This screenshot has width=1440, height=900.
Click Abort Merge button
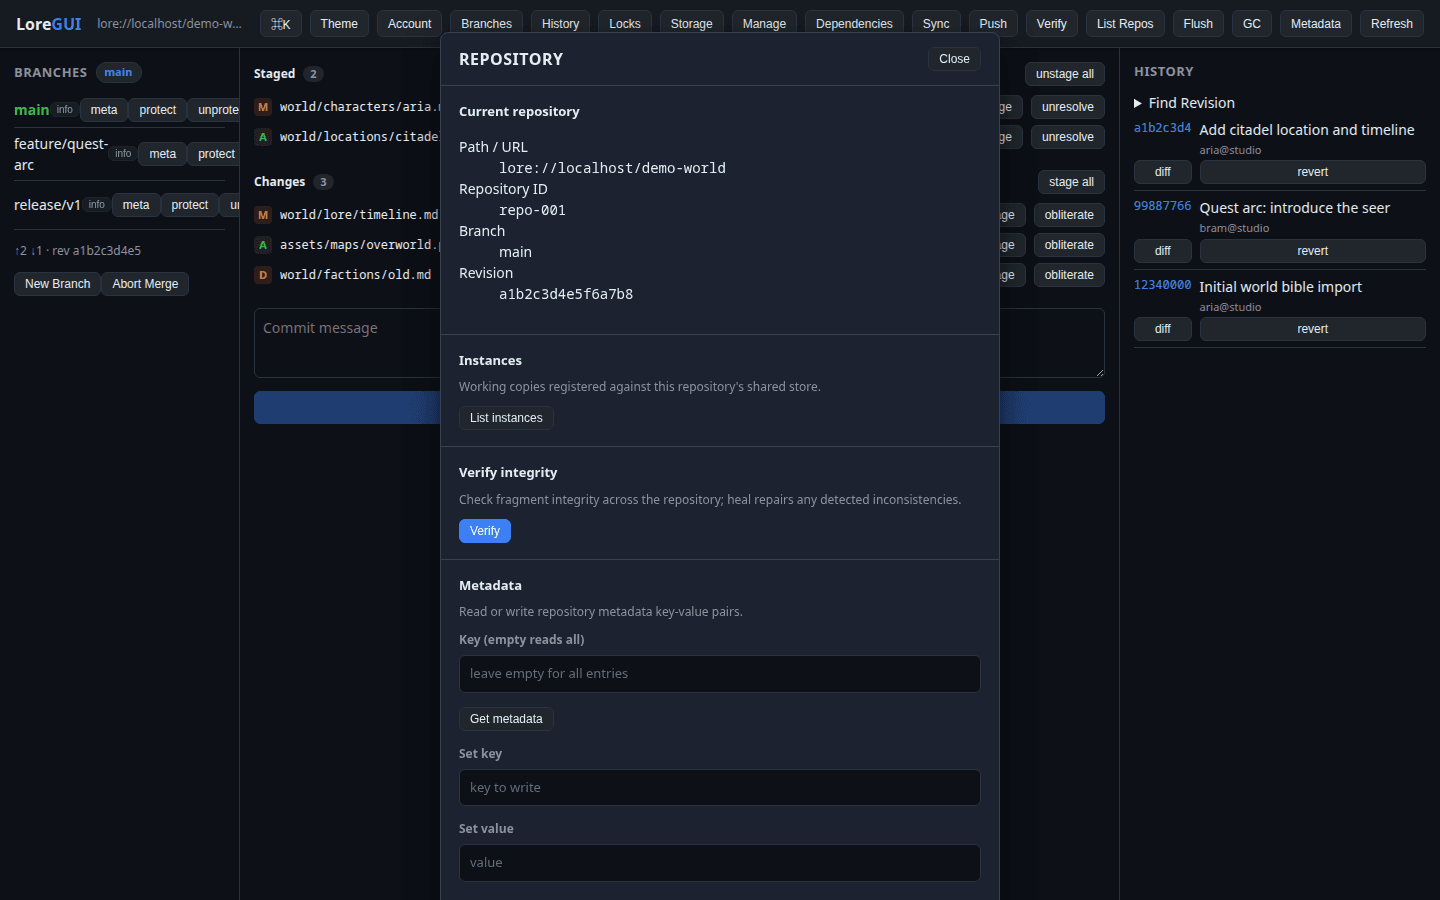click(145, 284)
